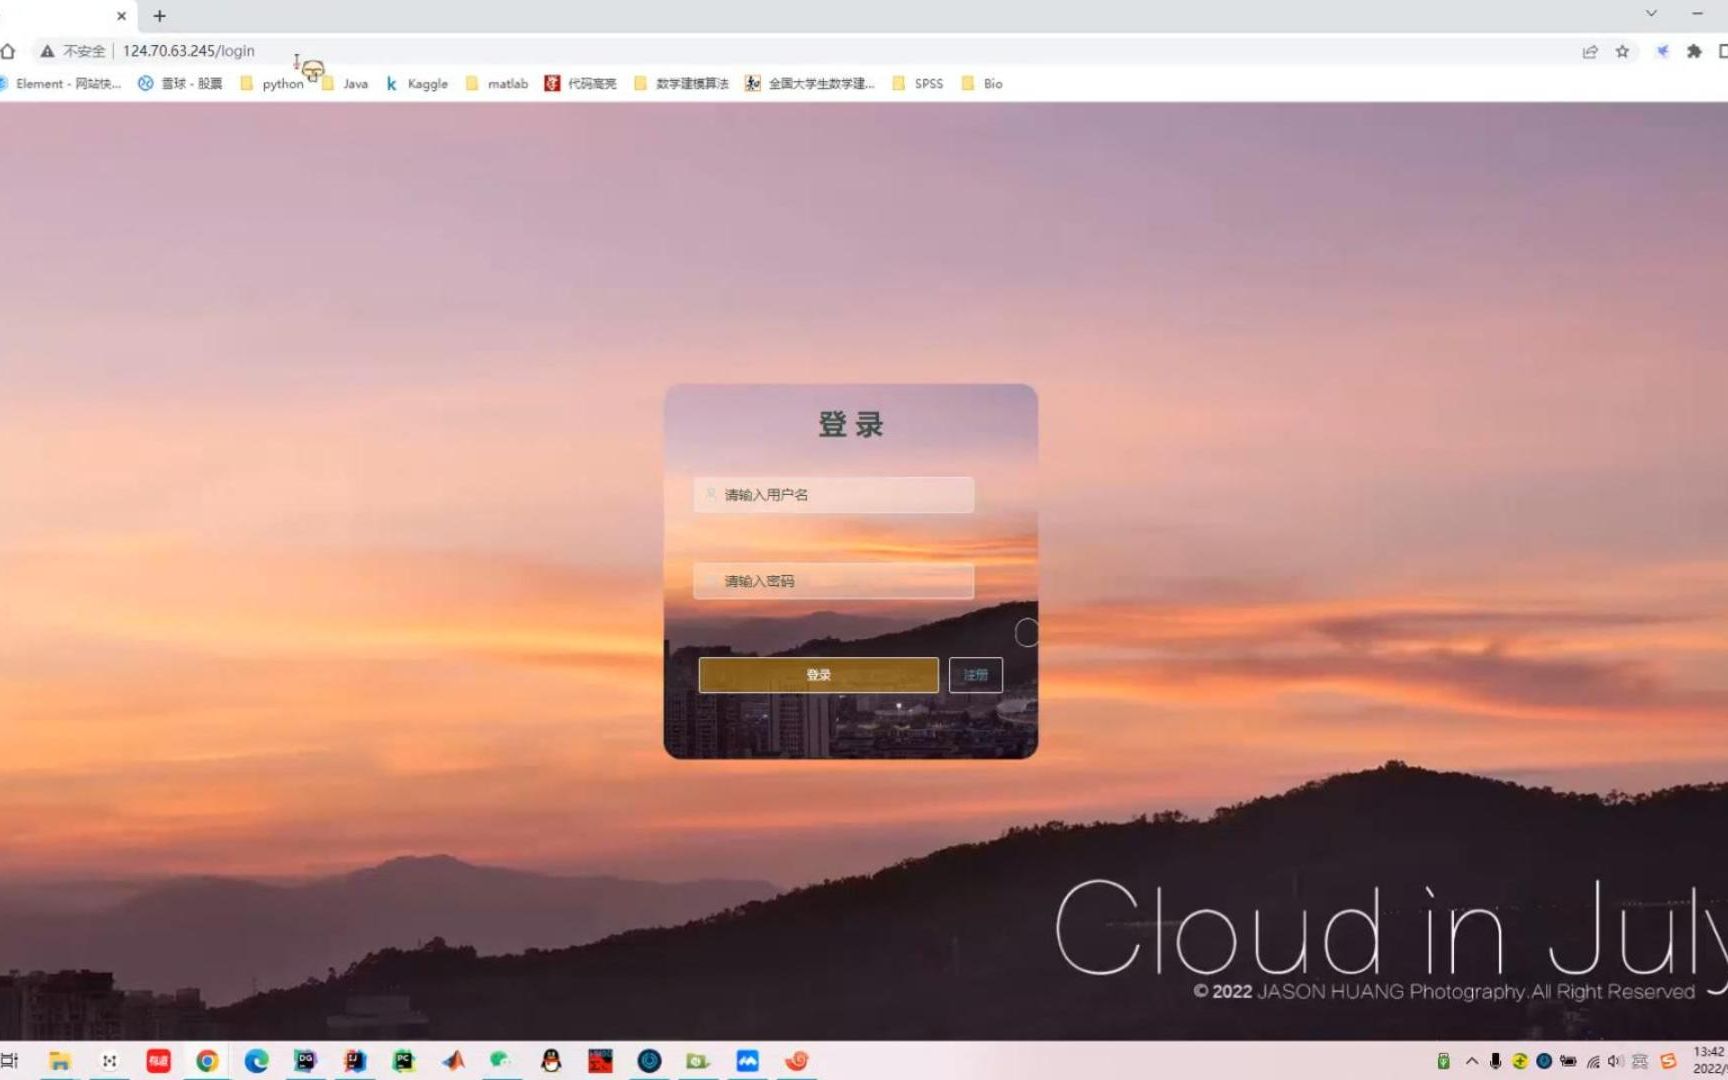The height and width of the screenshot is (1080, 1728).
Task: Open DataGrip from the taskbar
Action: pyautogui.click(x=305, y=1061)
